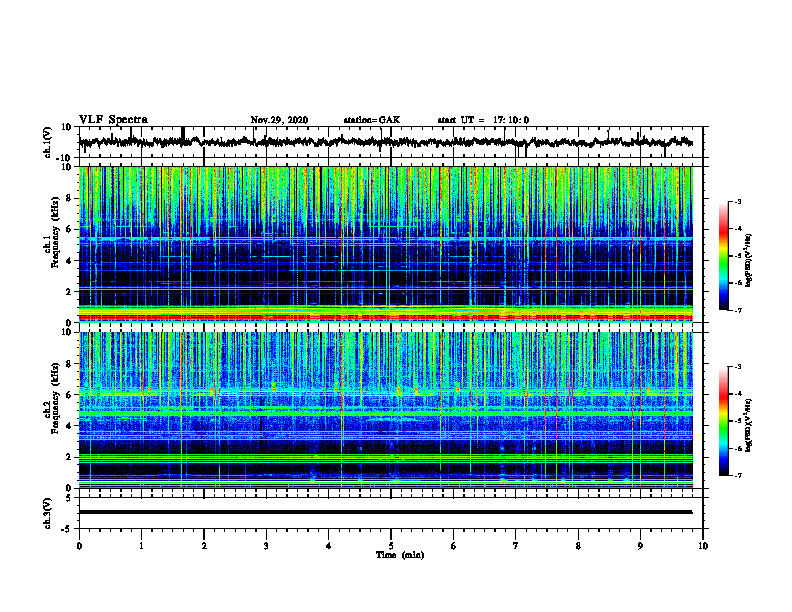Click the "-7" label on ch.1 color bar
Image resolution: width=792 pixels, height=612 pixels.
[x=737, y=310]
